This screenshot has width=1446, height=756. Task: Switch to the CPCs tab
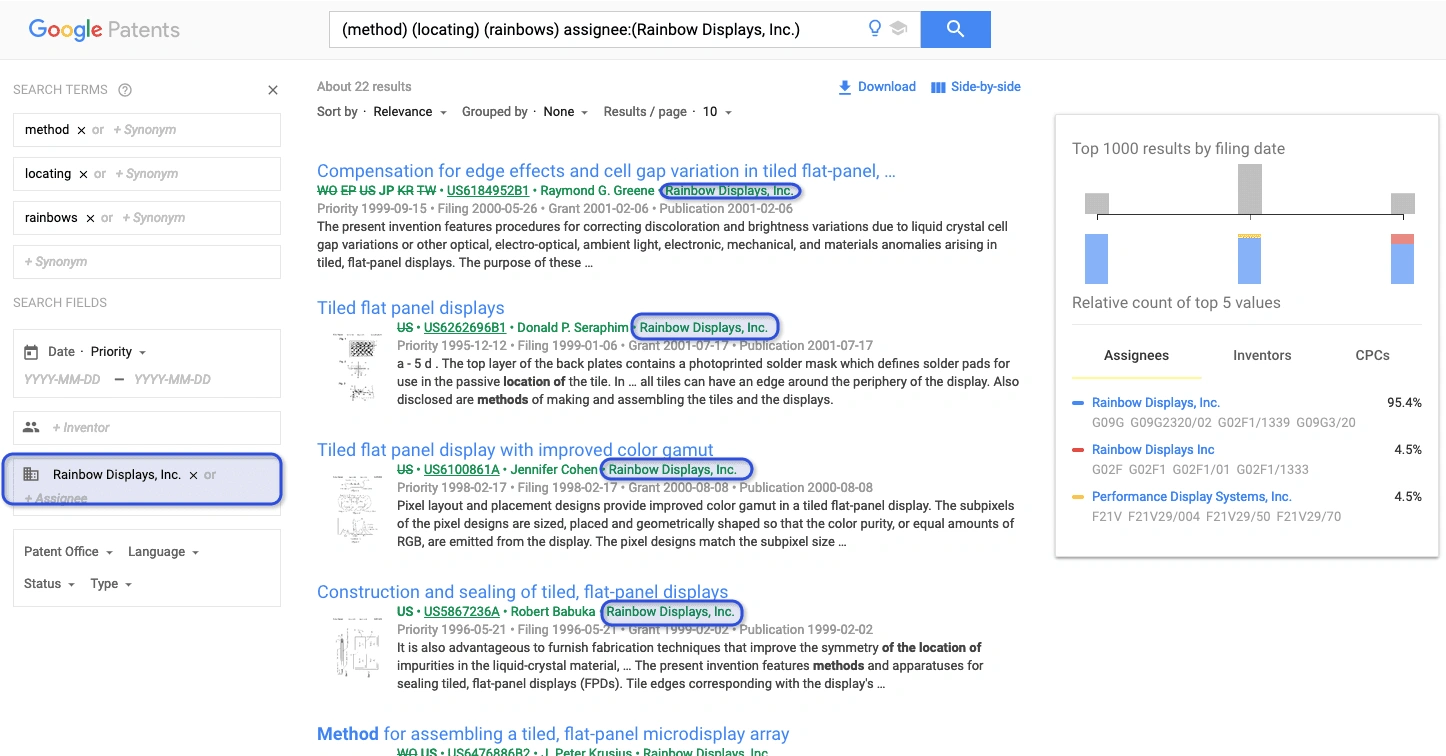tap(1372, 356)
